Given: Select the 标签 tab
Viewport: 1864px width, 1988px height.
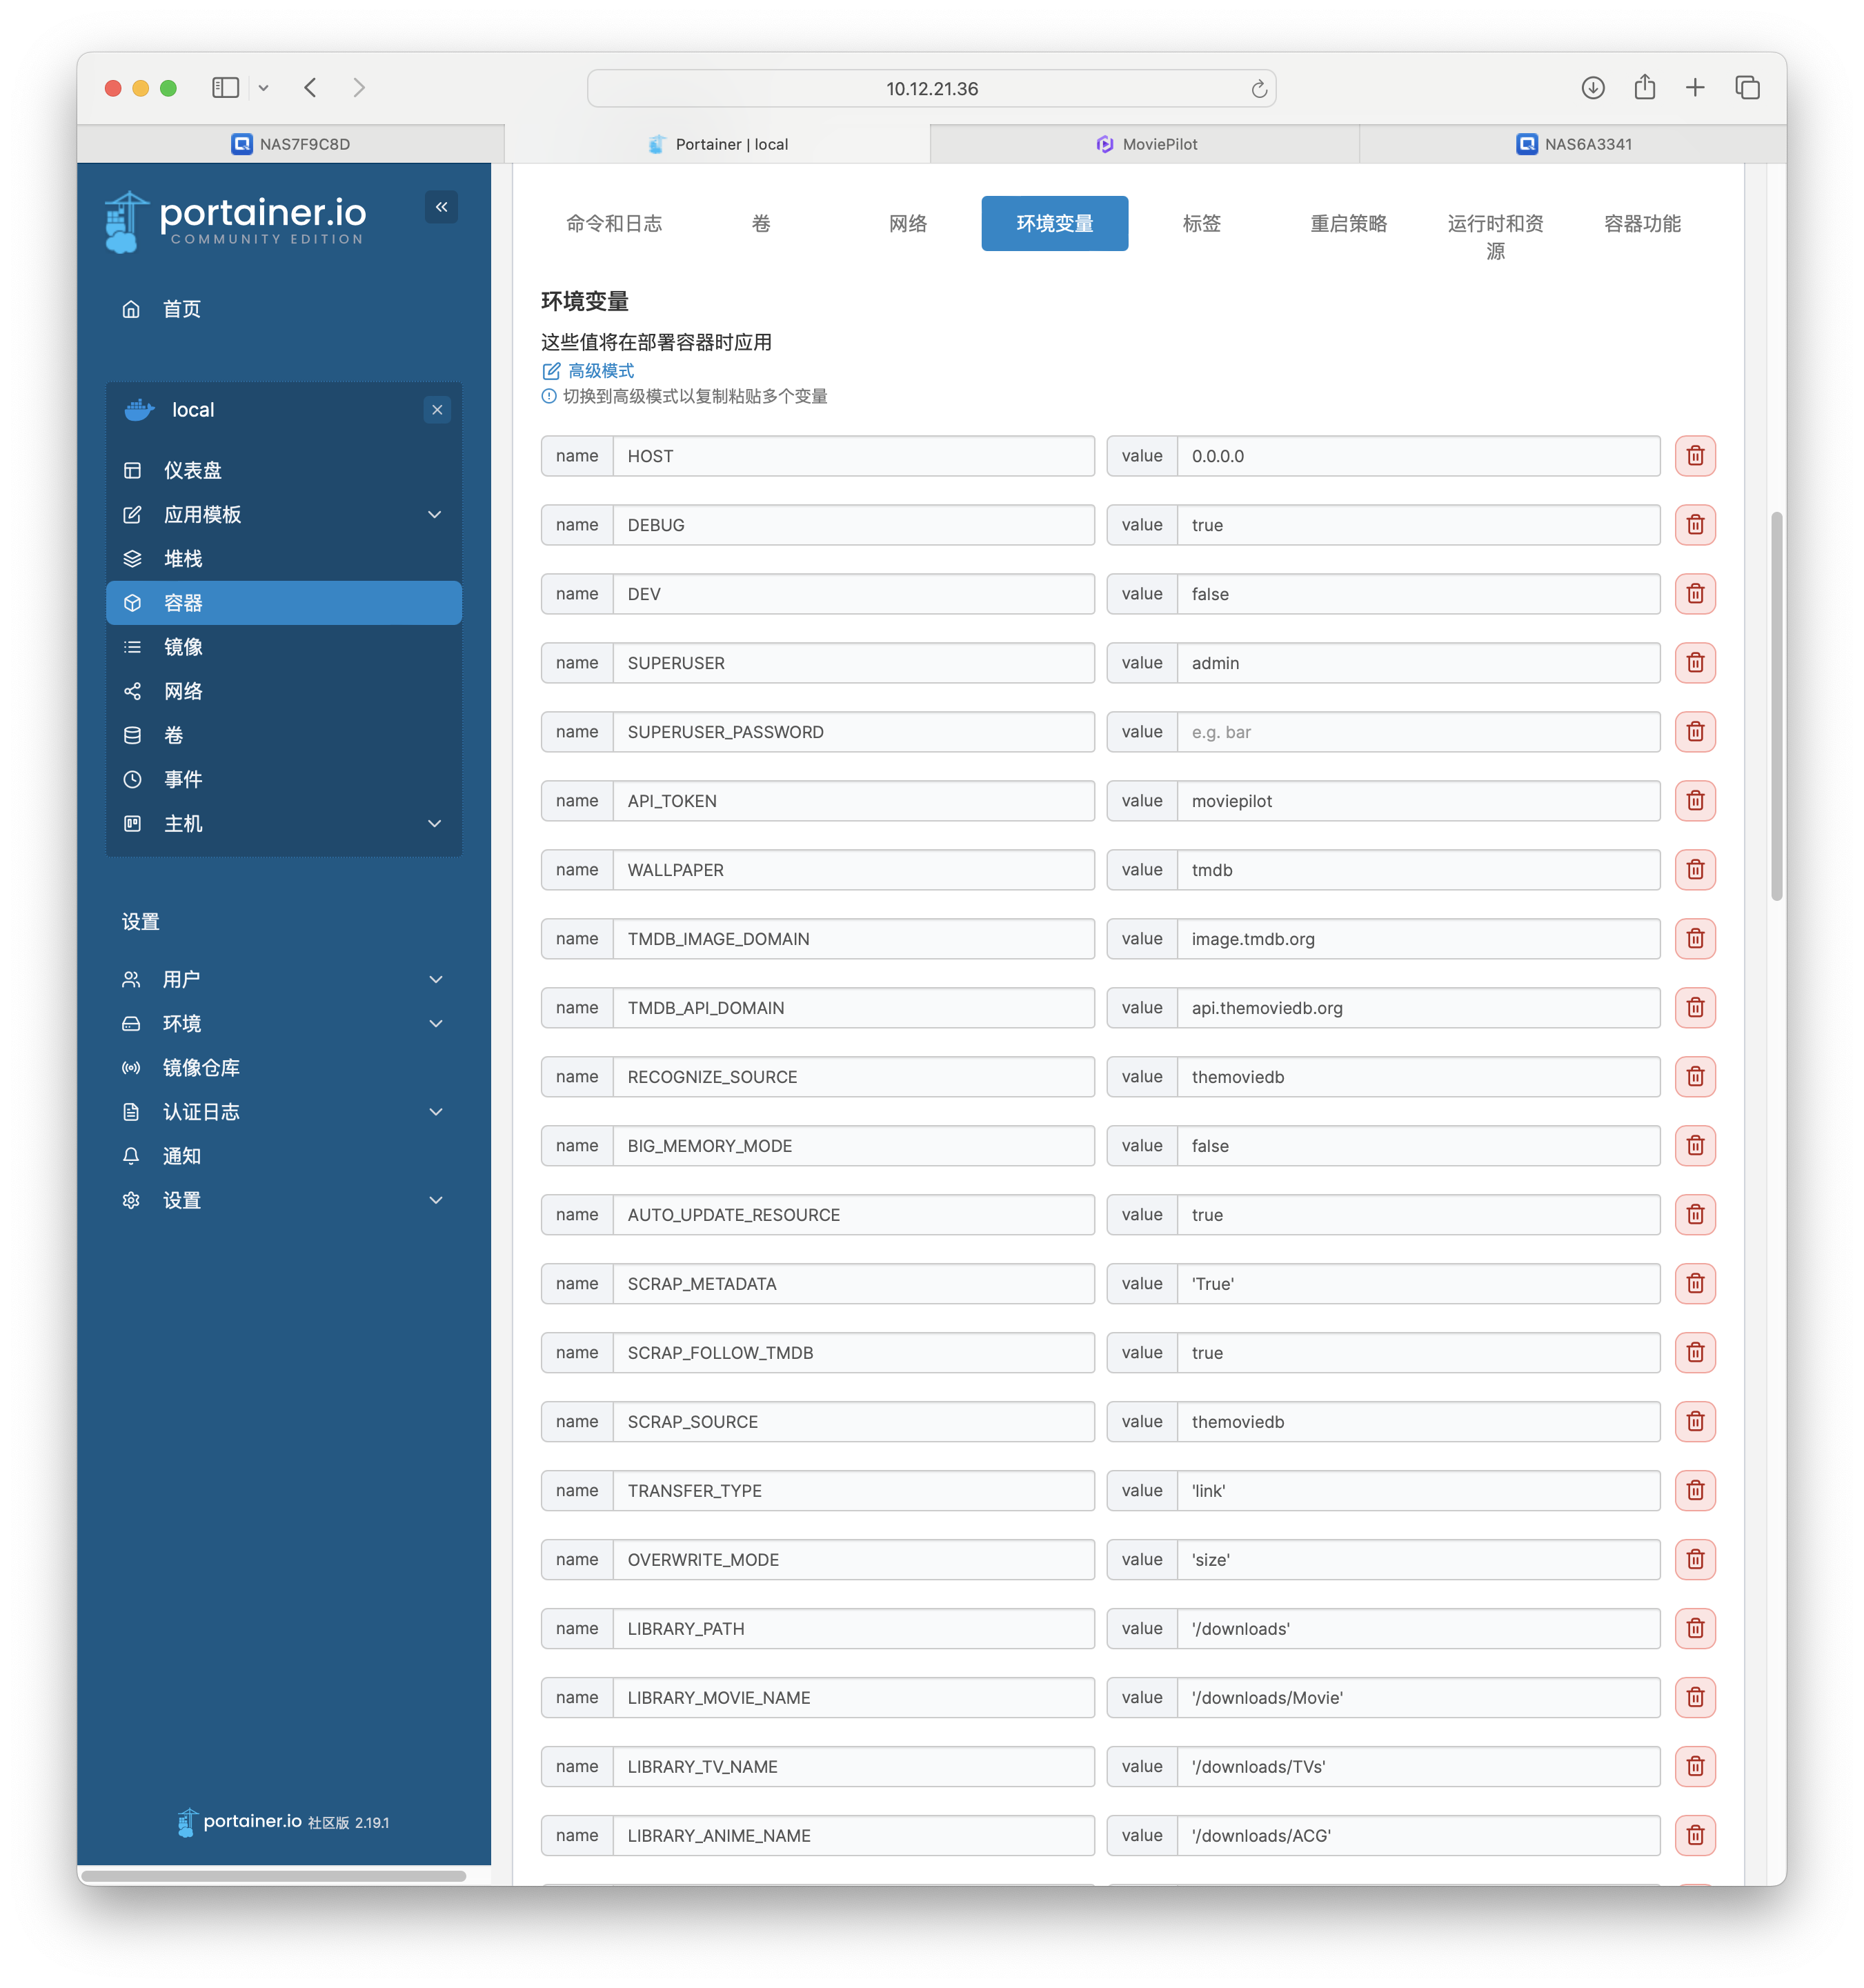Looking at the screenshot, I should click(1201, 223).
